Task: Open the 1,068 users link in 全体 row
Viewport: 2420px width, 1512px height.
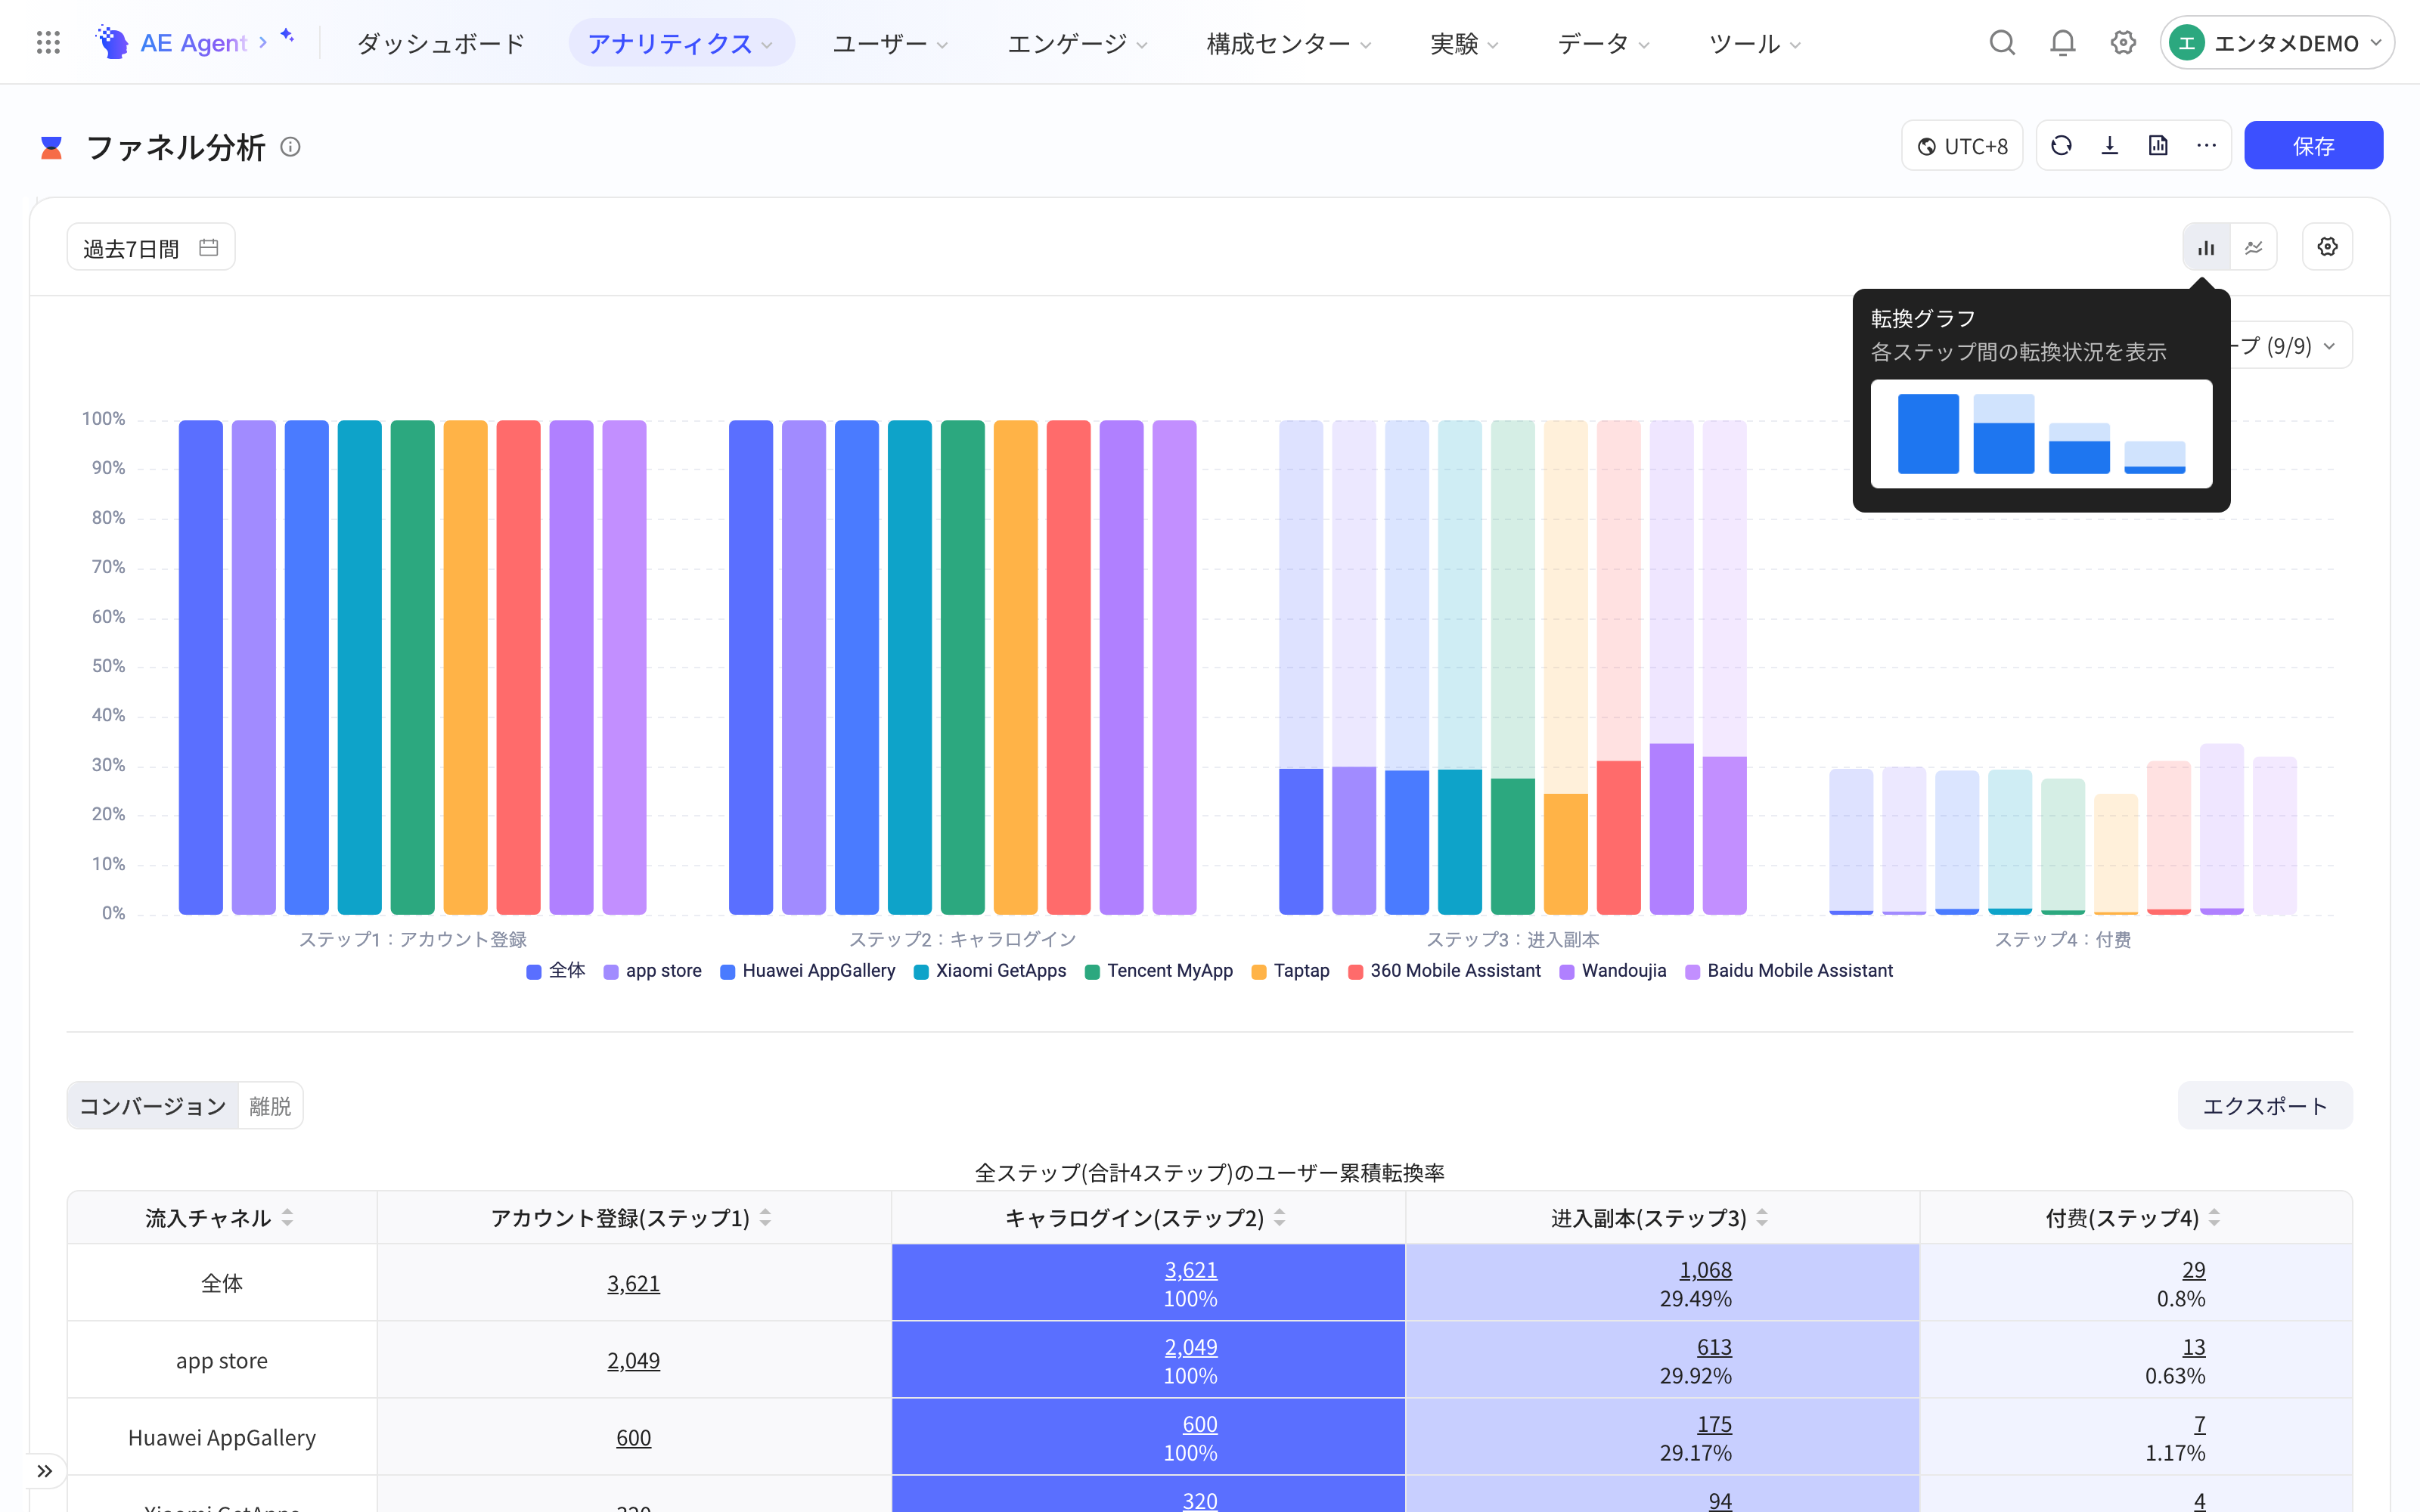Action: tap(1705, 1270)
